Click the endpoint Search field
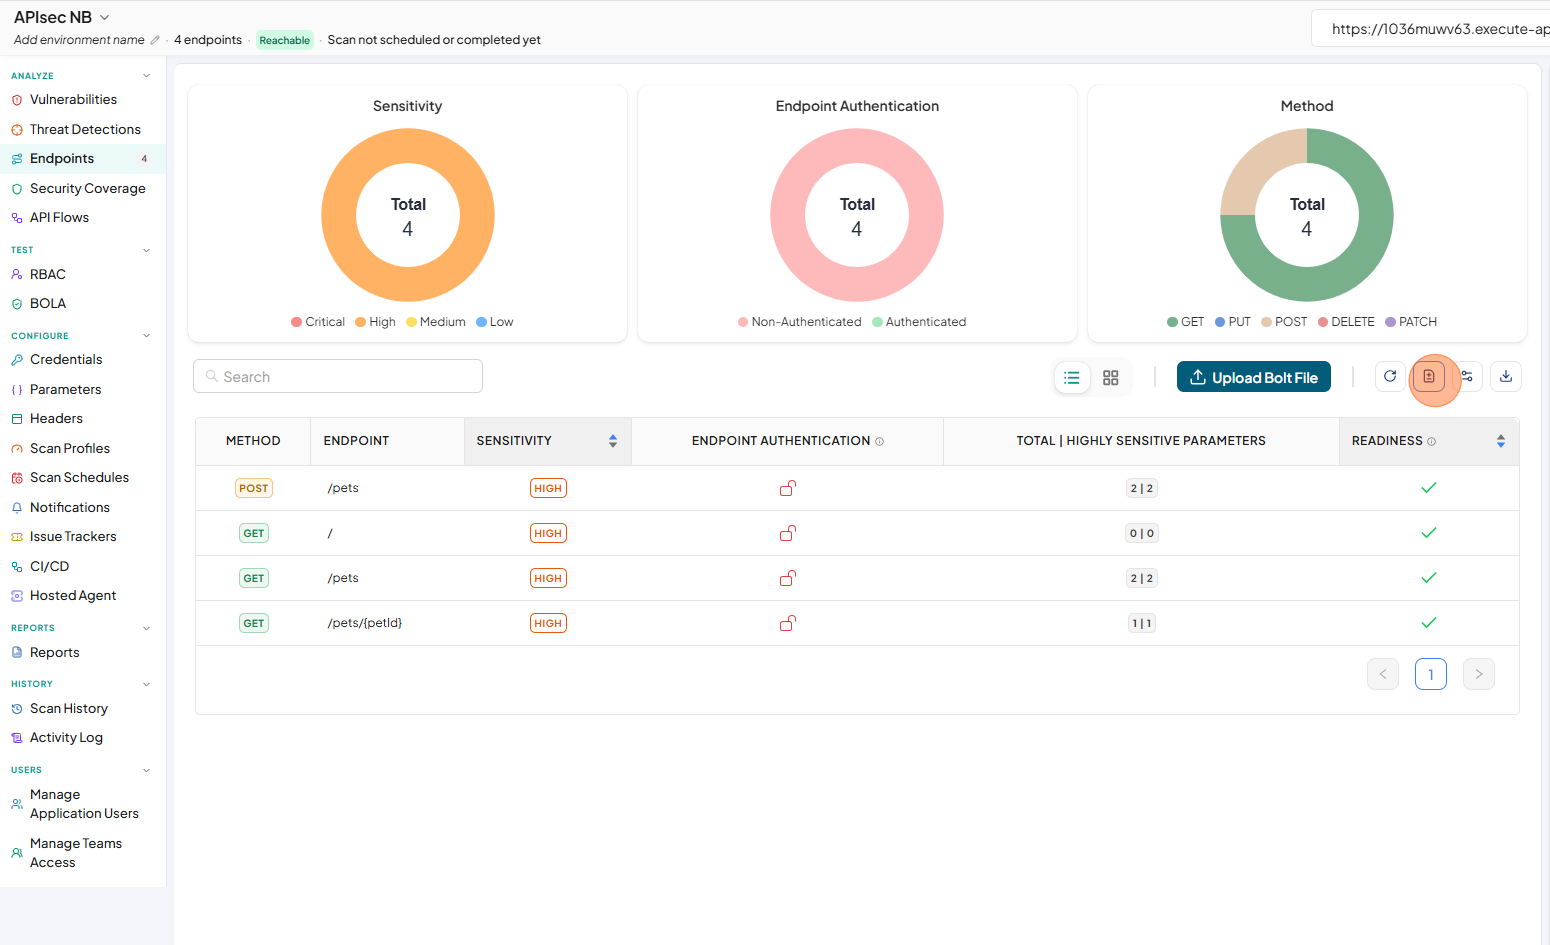1550x945 pixels. [338, 377]
